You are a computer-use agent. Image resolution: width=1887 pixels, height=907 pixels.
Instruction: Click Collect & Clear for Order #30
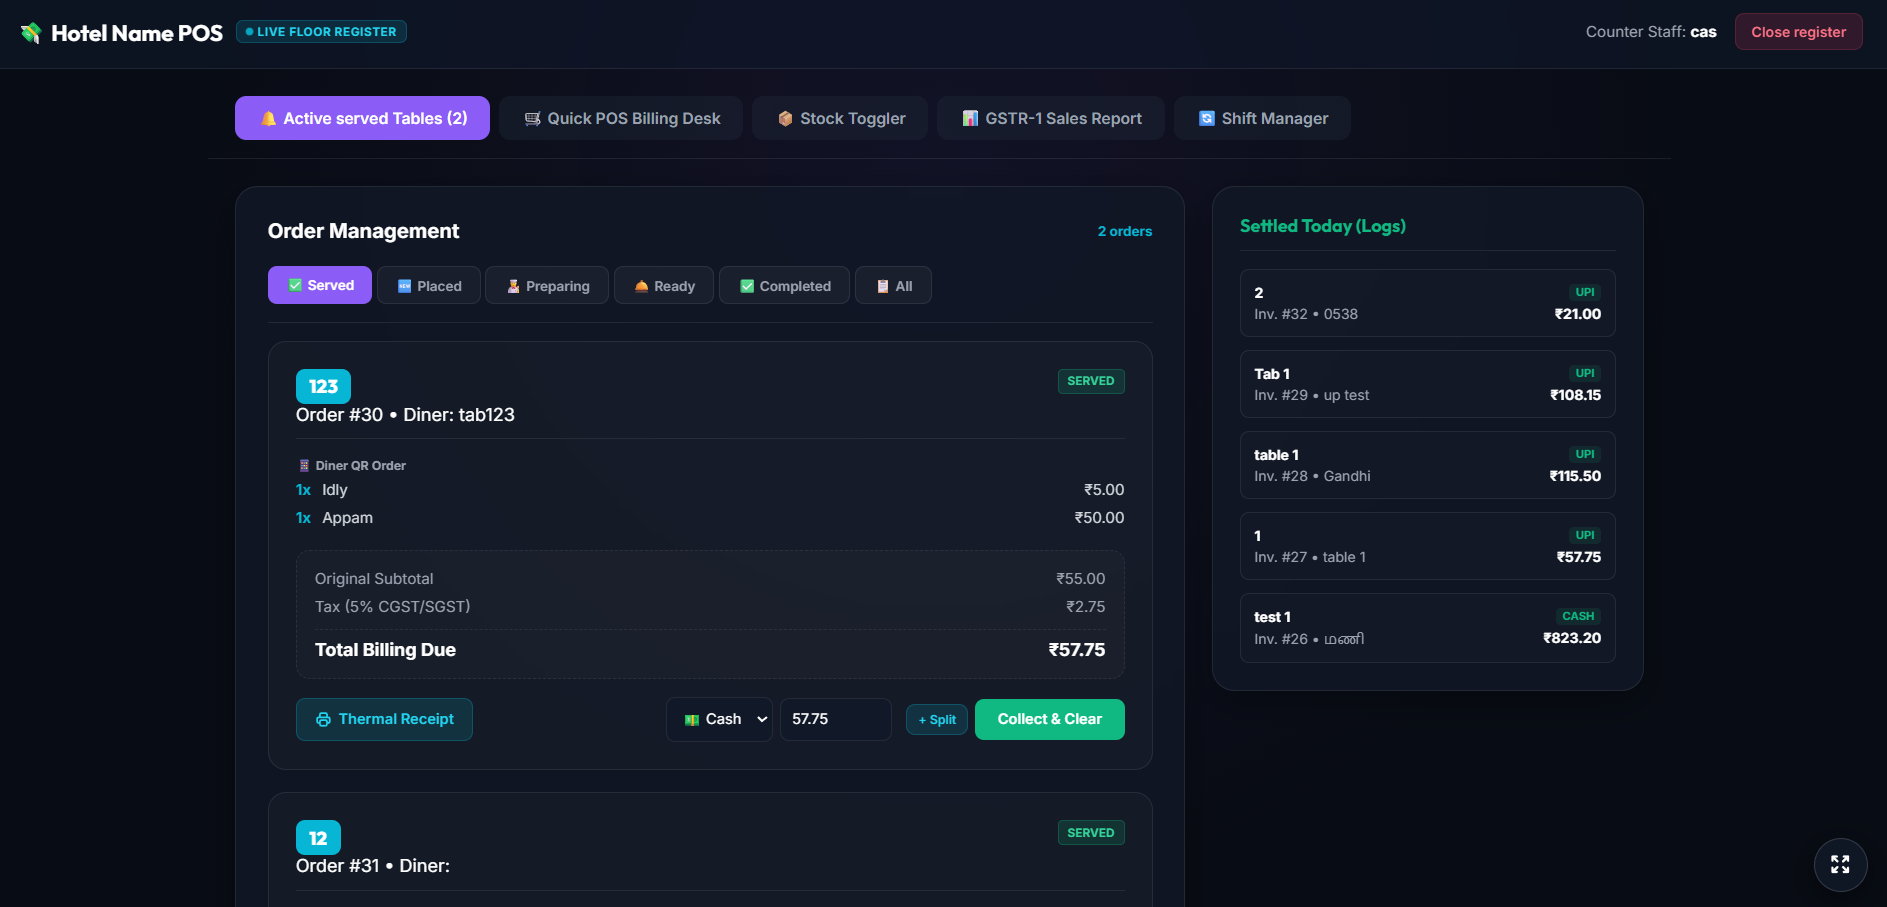pyautogui.click(x=1050, y=719)
